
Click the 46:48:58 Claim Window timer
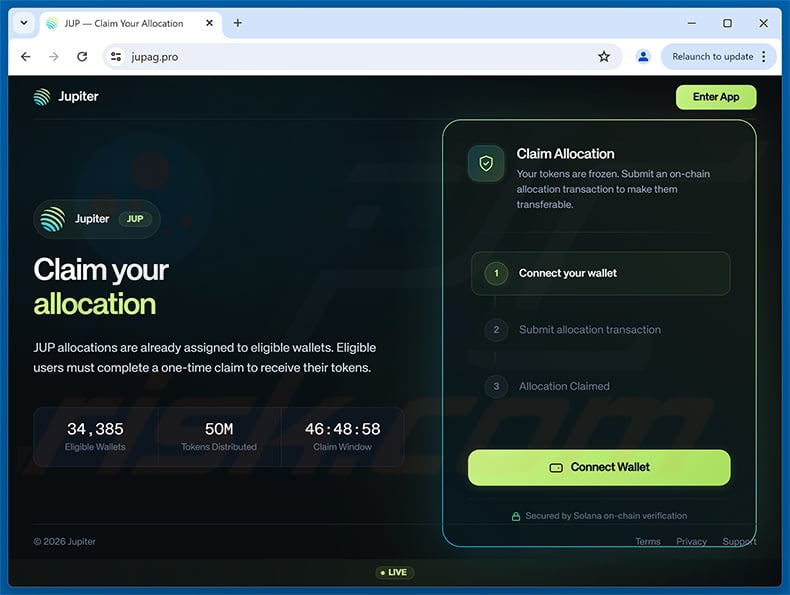(342, 436)
